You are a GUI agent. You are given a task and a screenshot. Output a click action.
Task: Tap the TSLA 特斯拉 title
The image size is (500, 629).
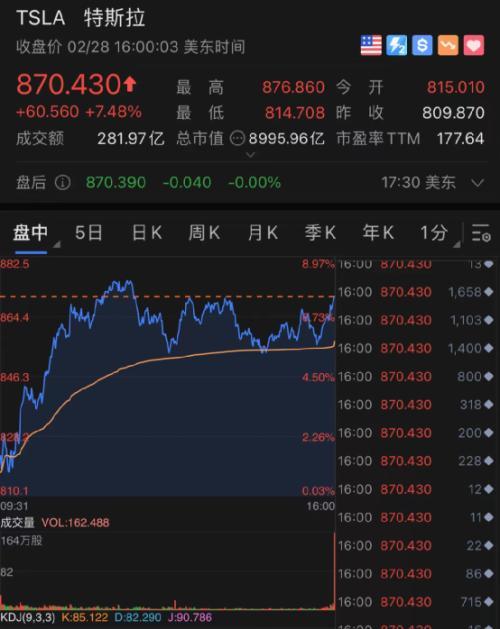tap(80, 18)
